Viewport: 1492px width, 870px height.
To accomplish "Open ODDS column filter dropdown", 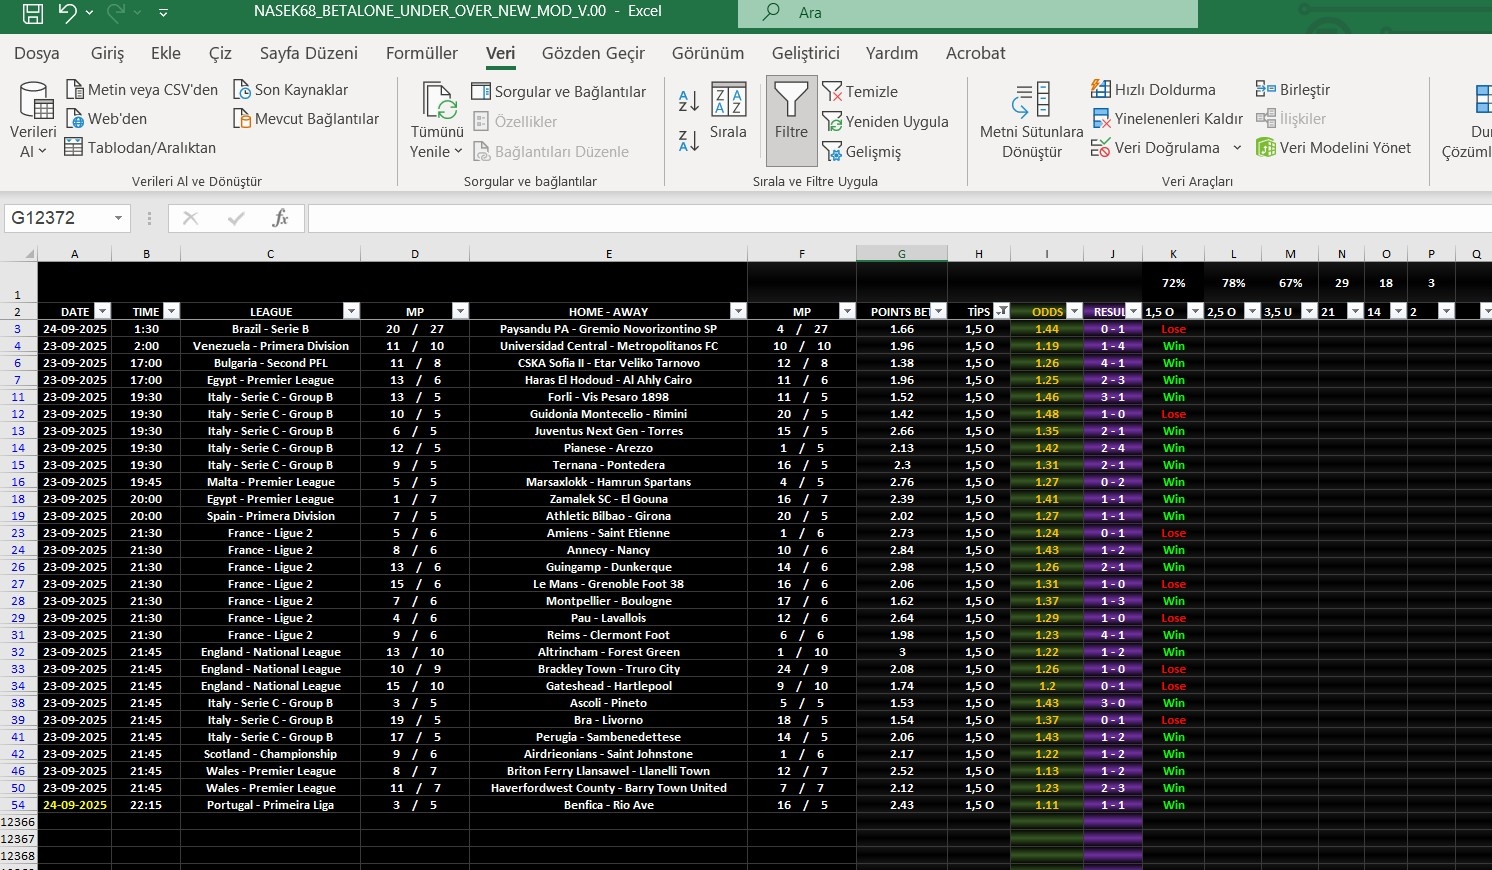I will click(1073, 312).
